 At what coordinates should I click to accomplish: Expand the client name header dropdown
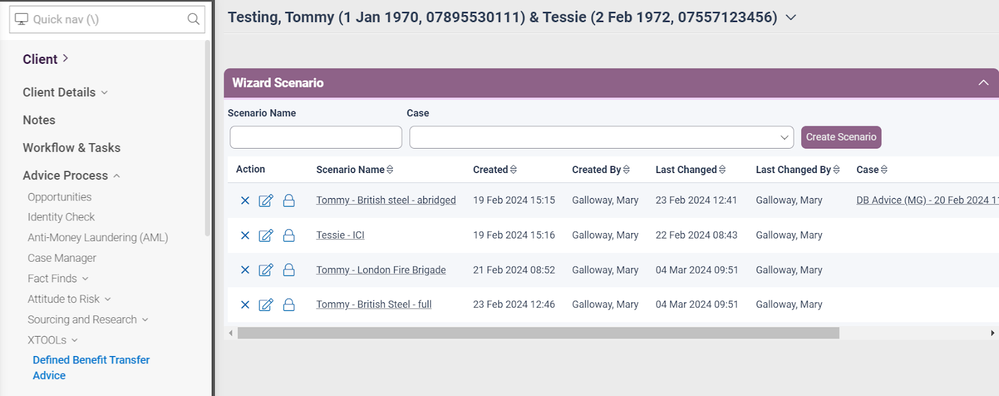[x=791, y=18]
